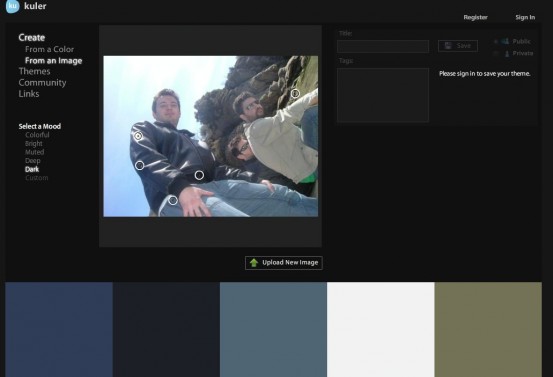Select the picker circle on the jacket sleeve
Screen dimensions: 553x377
tap(140, 165)
